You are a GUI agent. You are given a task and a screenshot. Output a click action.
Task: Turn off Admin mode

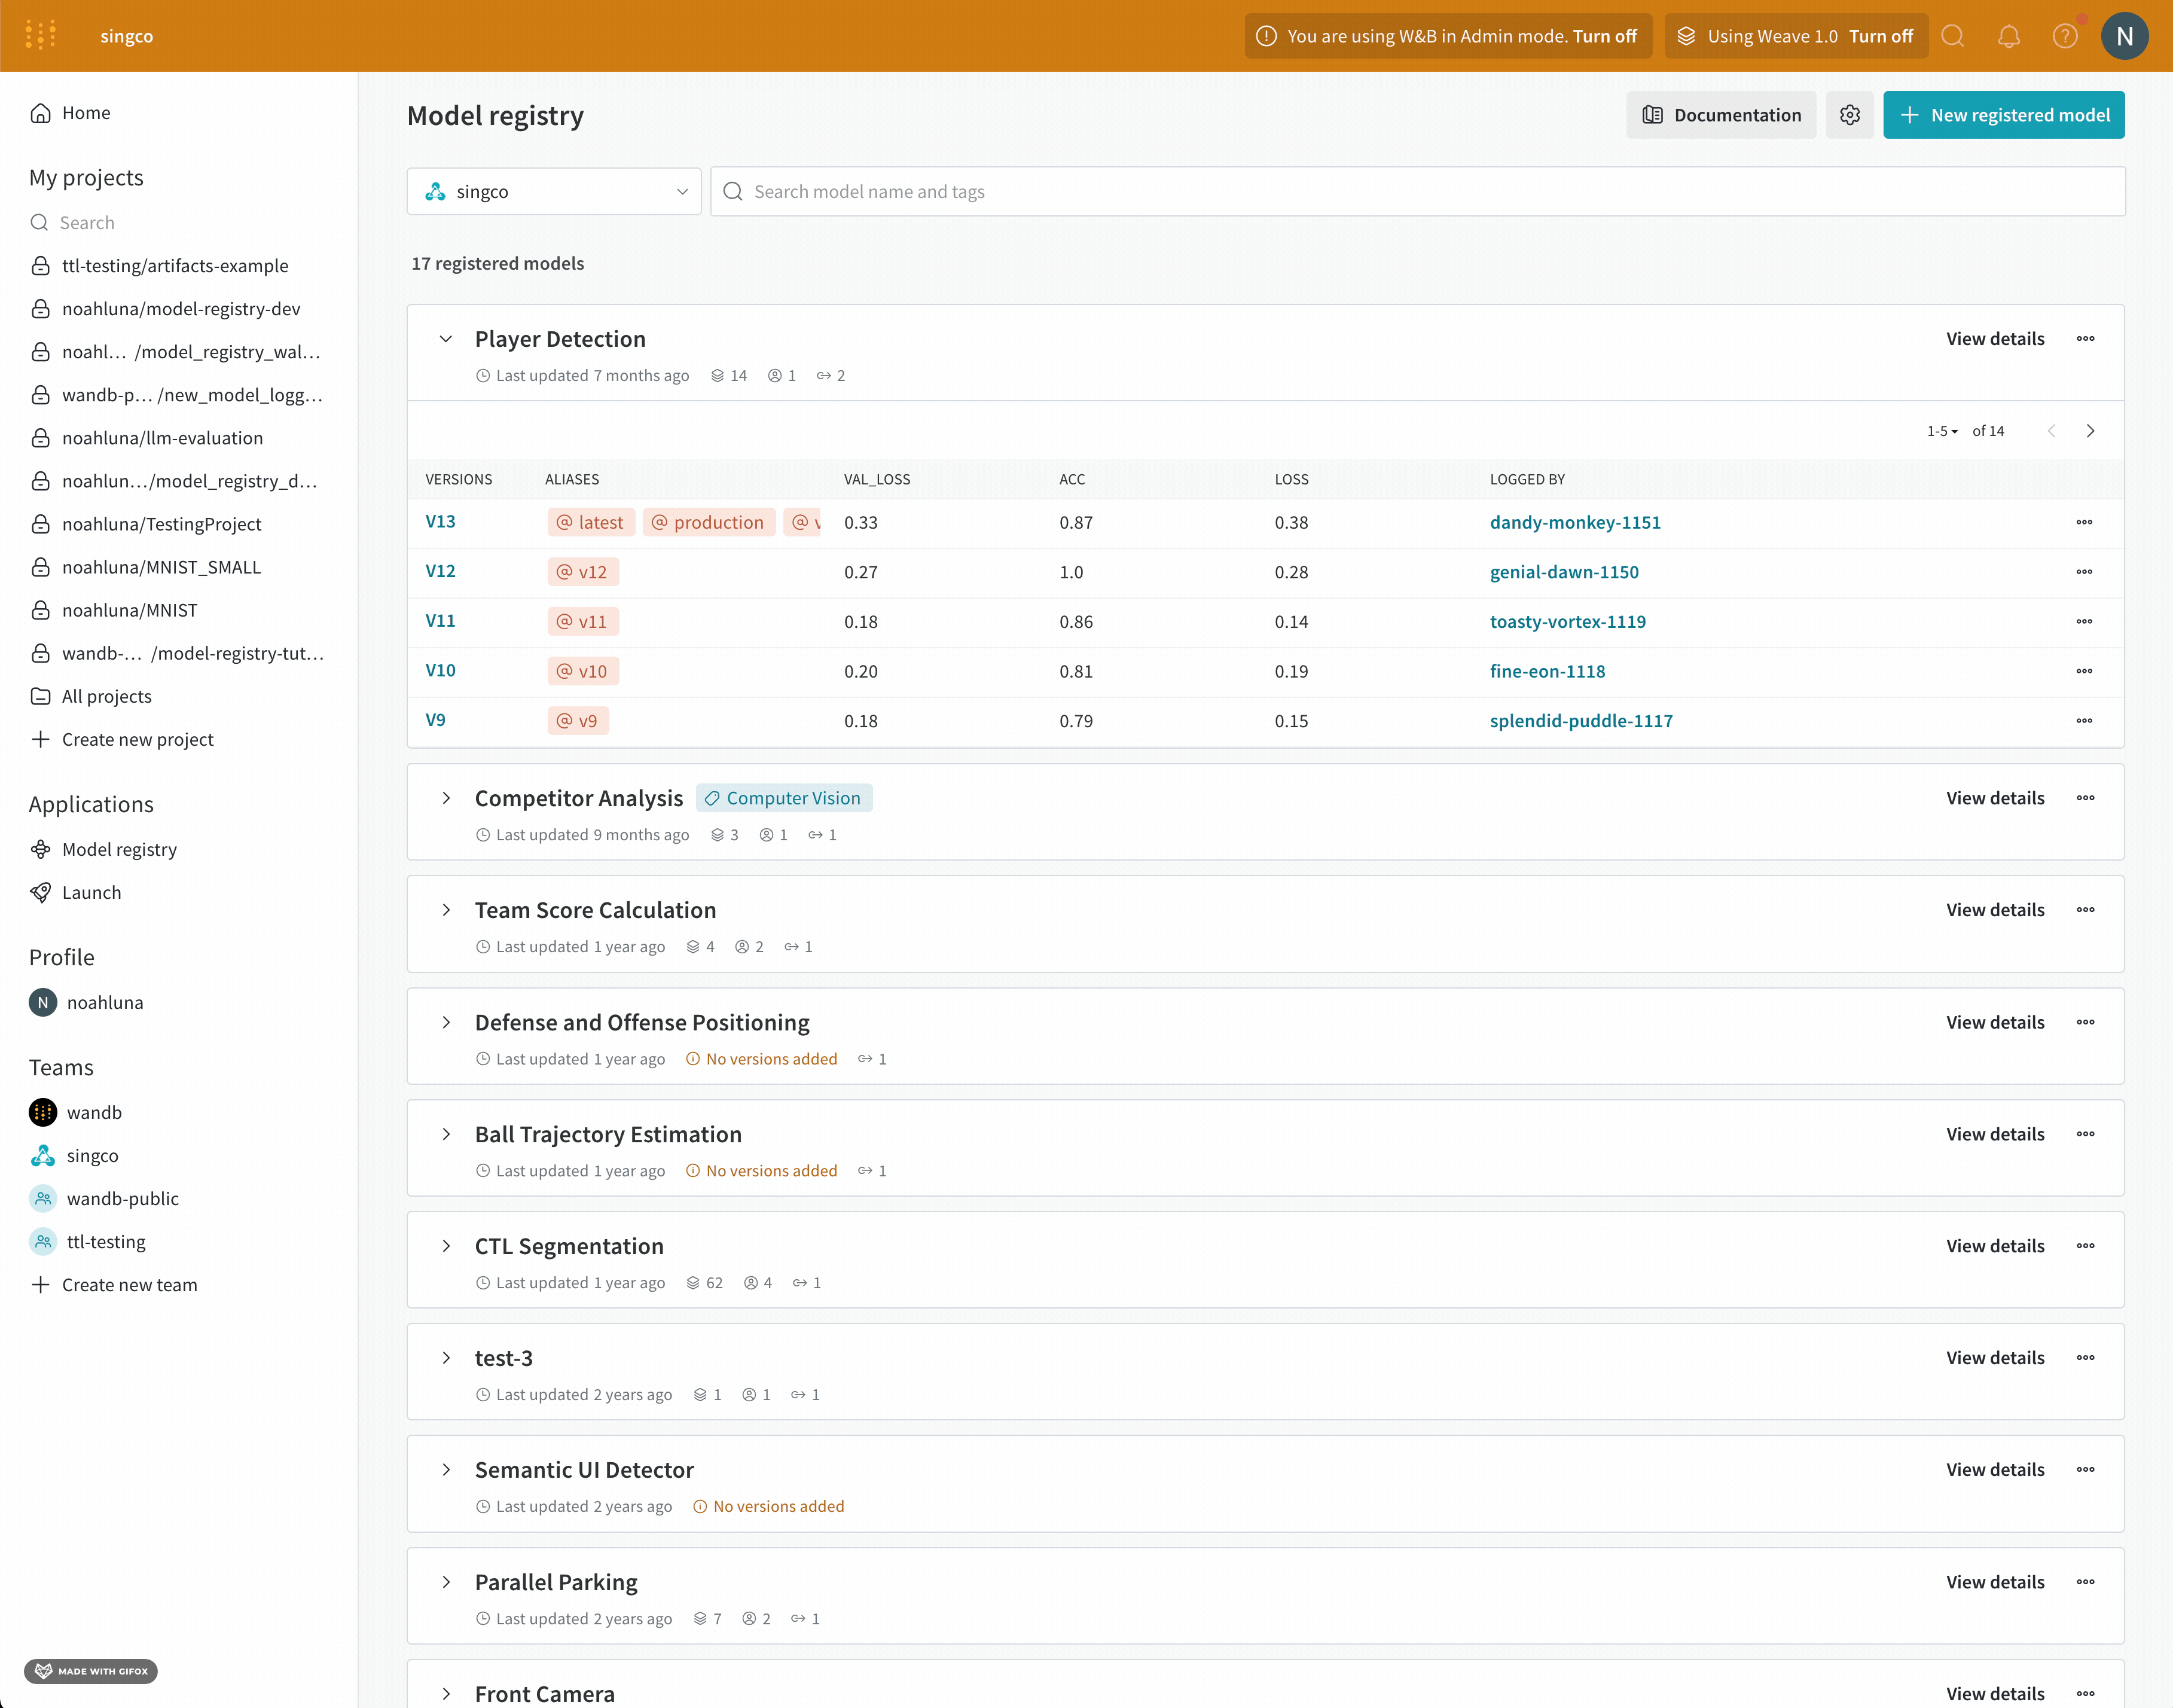(1604, 35)
